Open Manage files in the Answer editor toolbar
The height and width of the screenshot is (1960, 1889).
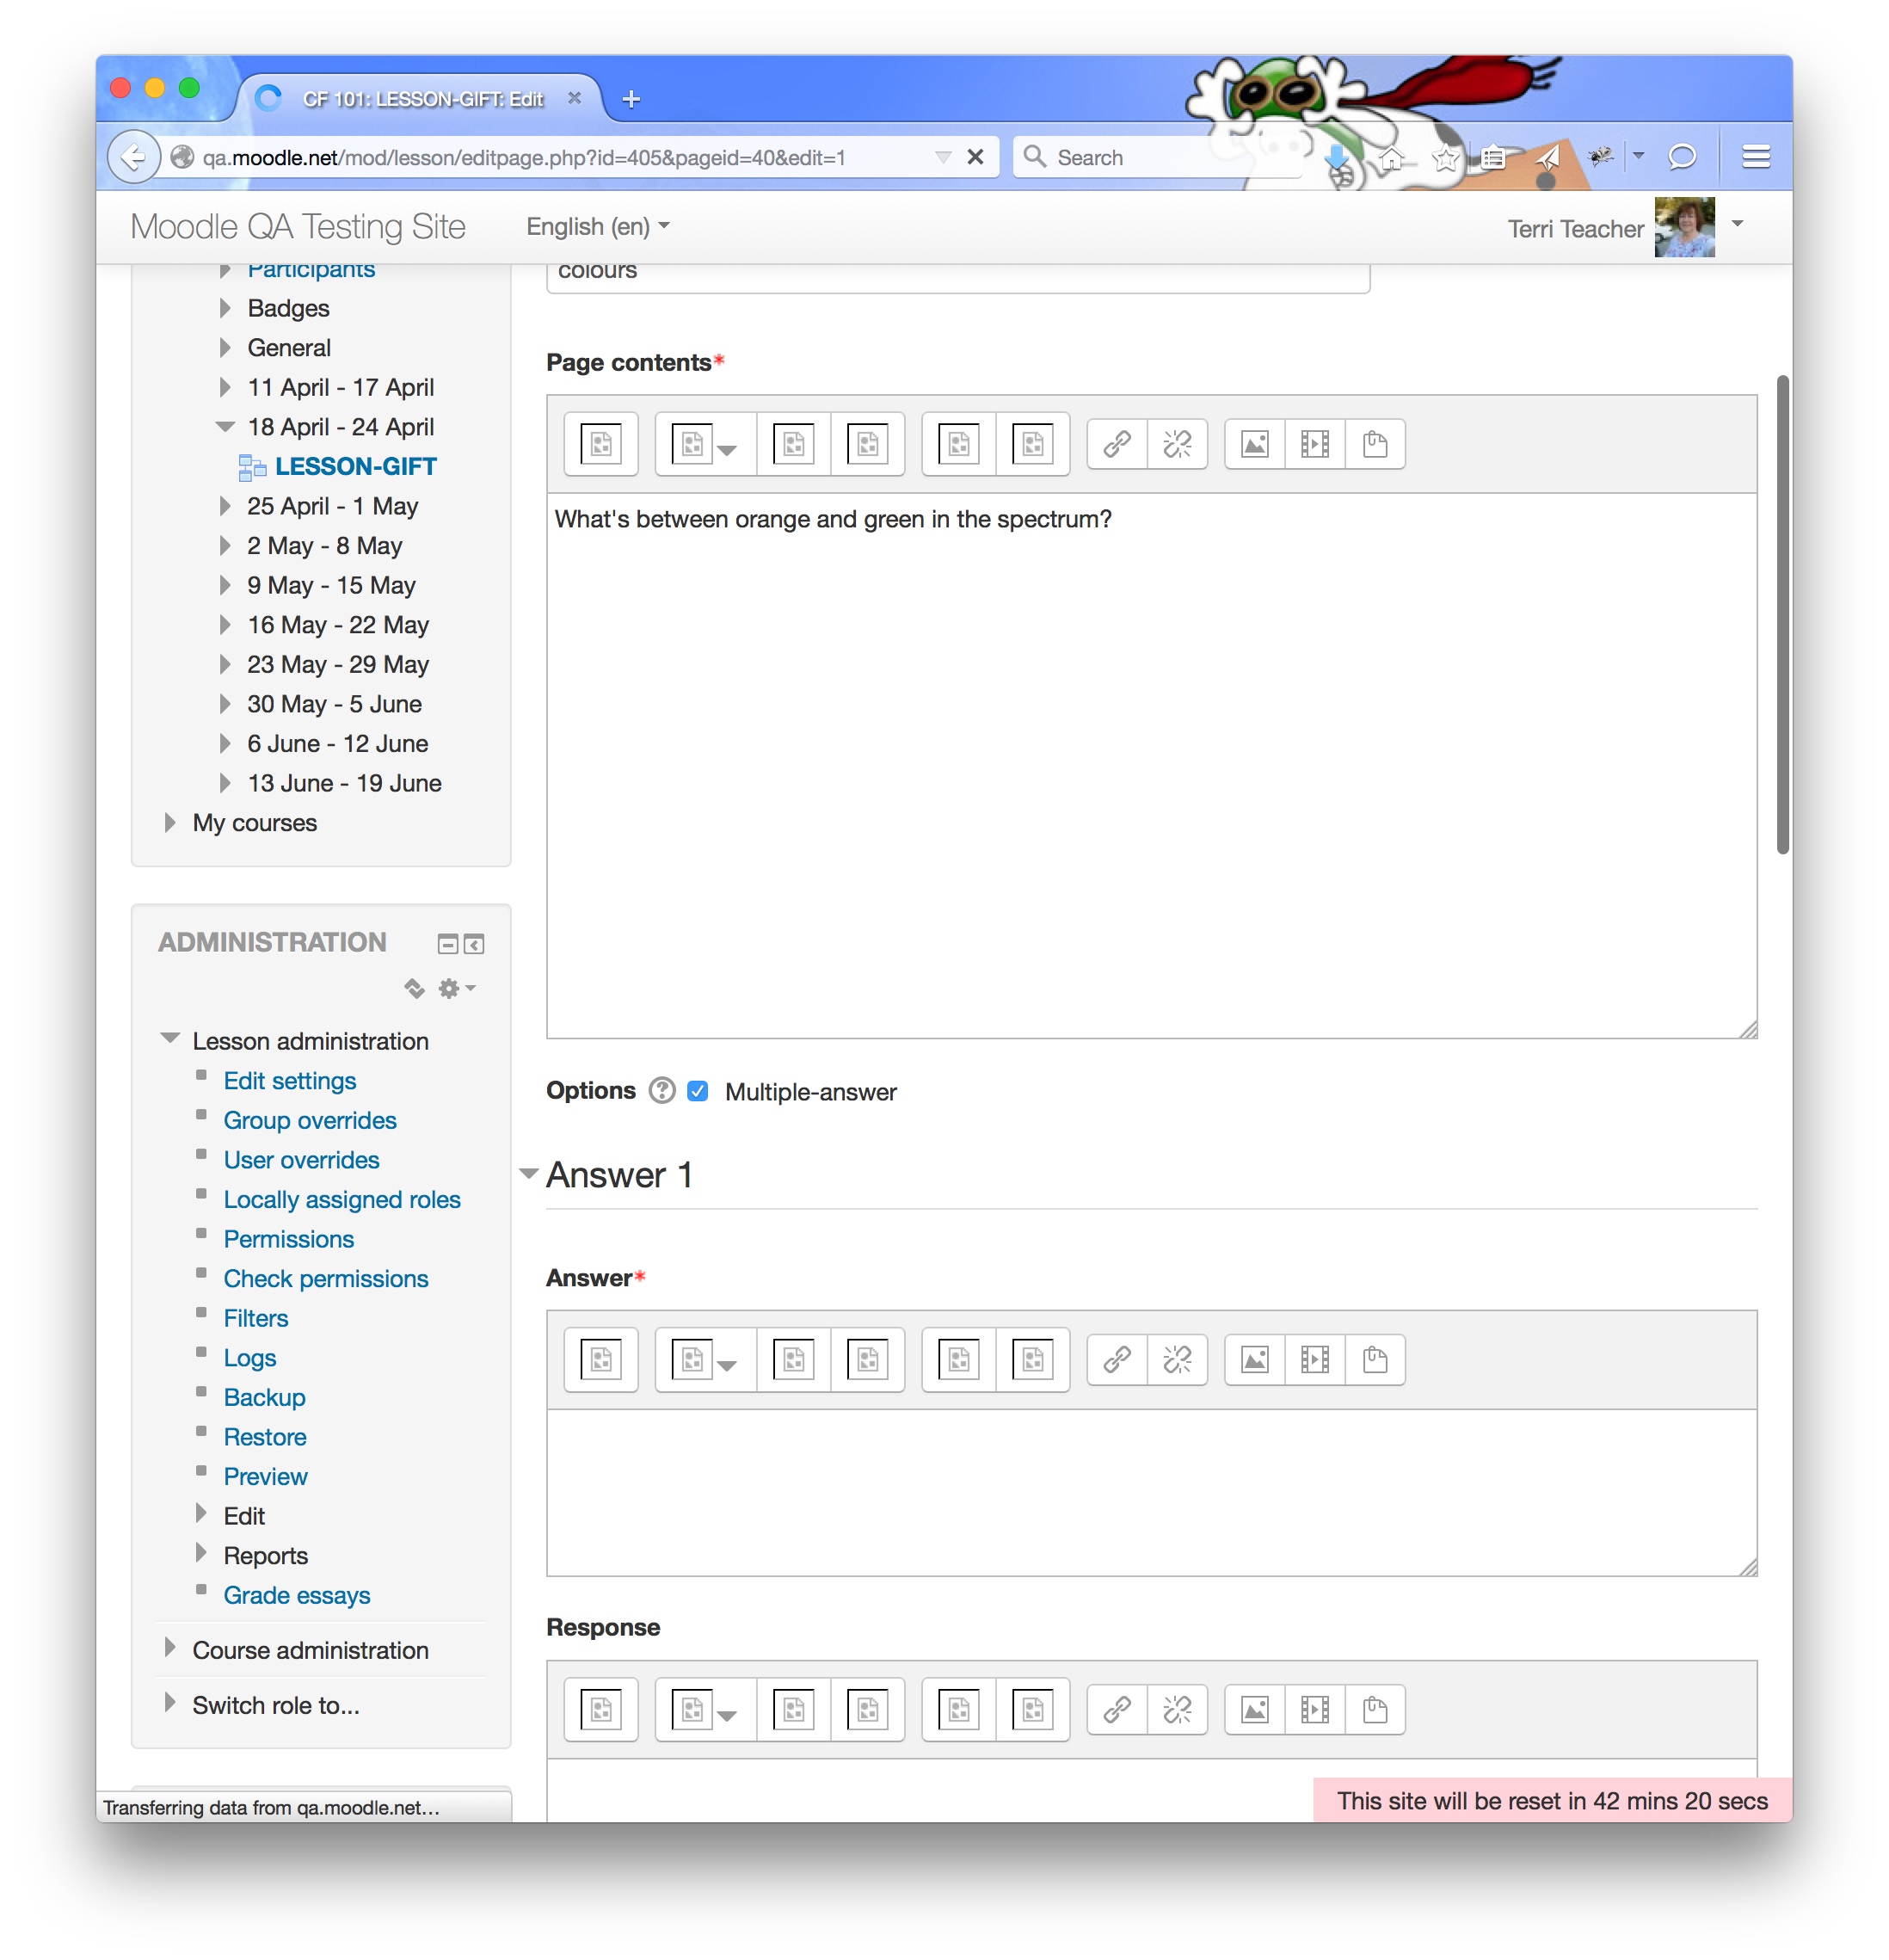(x=1374, y=1360)
